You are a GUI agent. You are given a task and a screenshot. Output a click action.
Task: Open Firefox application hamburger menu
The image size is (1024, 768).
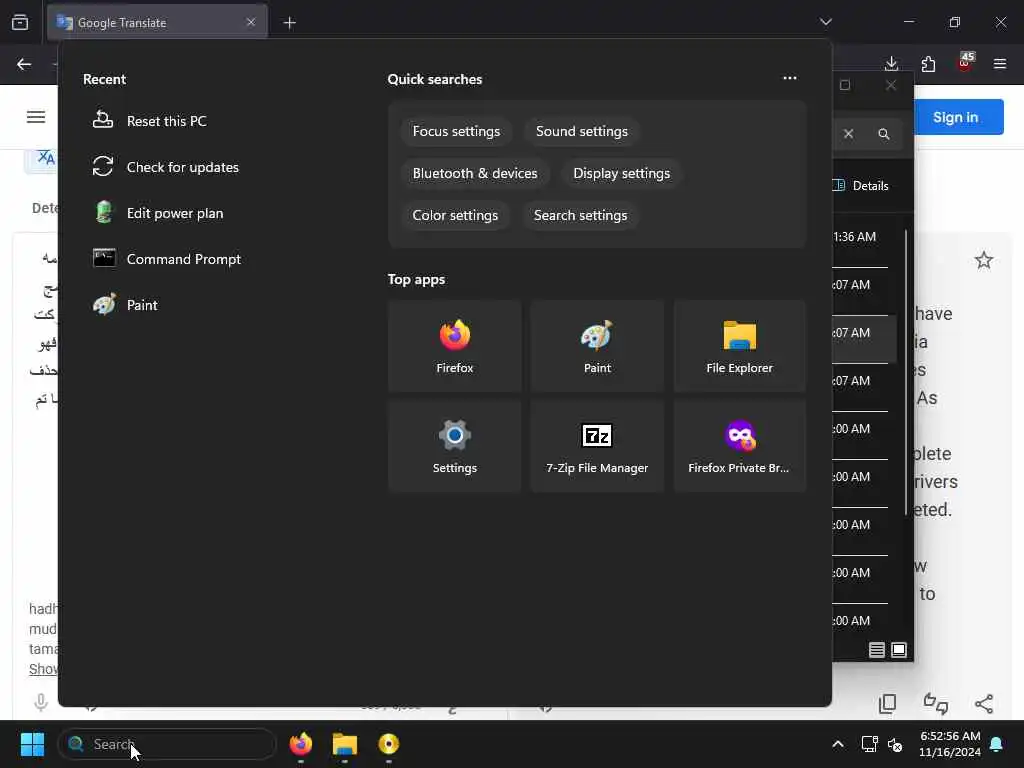point(1000,64)
